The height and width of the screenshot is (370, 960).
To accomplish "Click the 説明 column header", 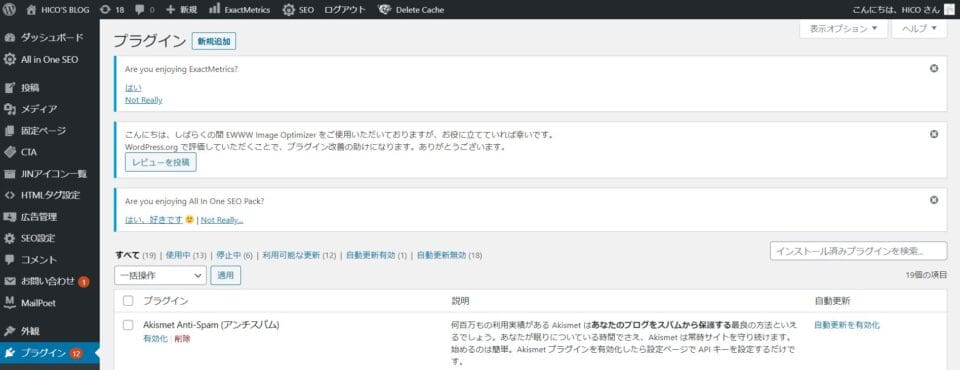I will (460, 301).
